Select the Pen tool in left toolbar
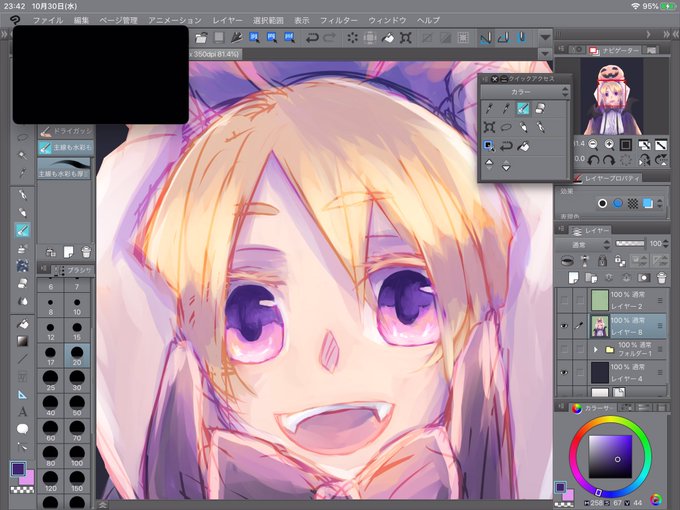 [x=23, y=194]
